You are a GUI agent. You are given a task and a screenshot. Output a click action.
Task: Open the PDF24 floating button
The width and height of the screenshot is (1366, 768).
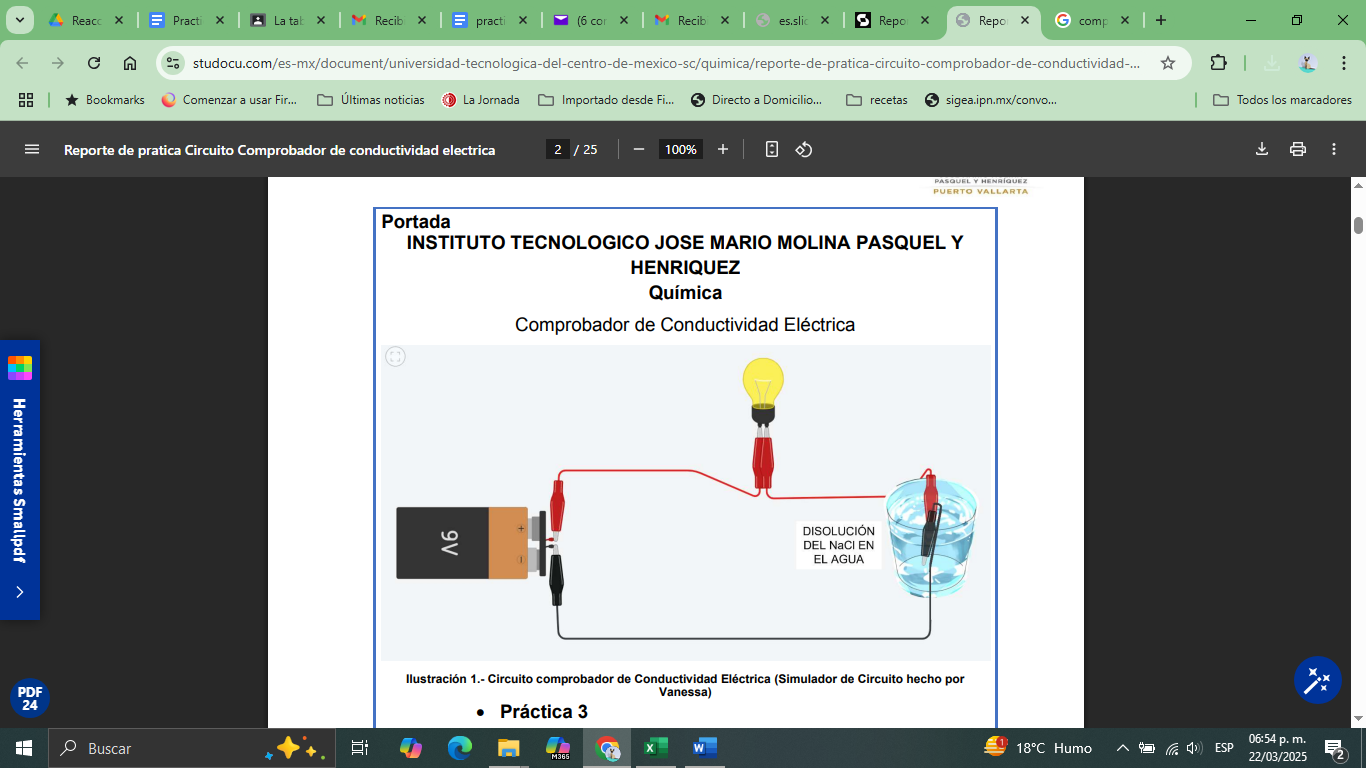point(30,698)
